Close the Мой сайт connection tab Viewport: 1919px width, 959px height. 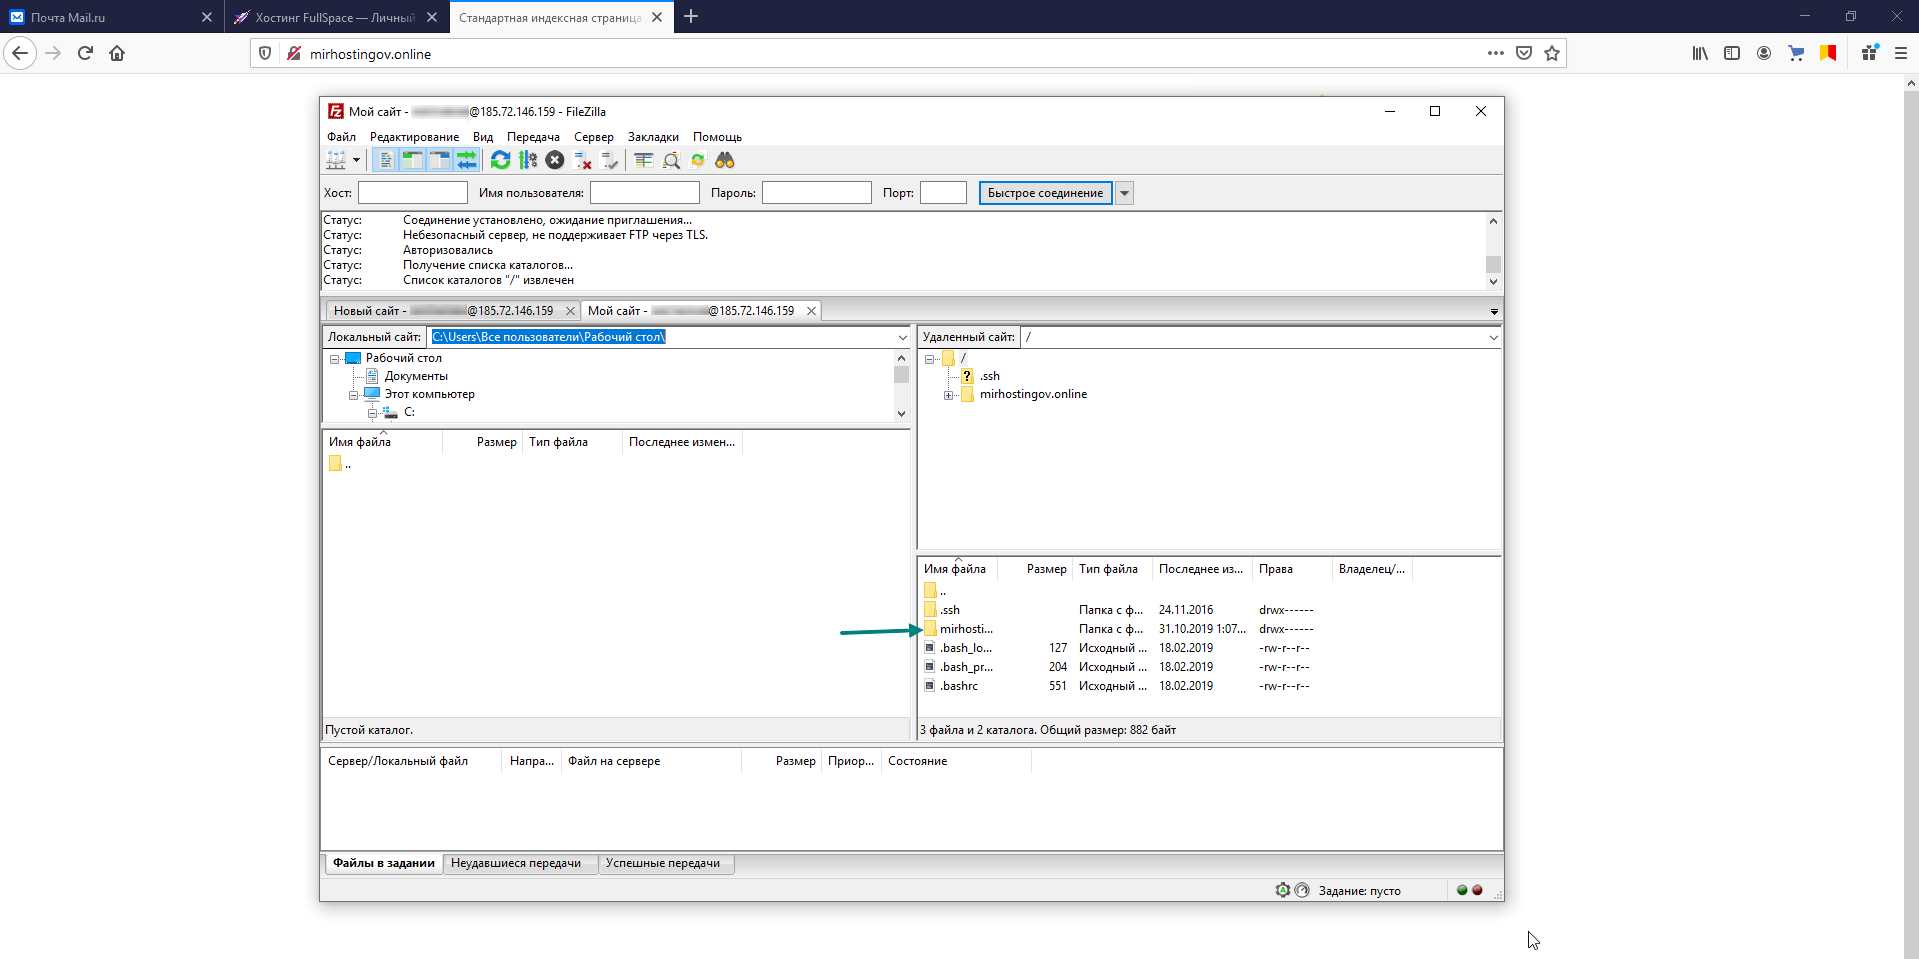click(811, 311)
